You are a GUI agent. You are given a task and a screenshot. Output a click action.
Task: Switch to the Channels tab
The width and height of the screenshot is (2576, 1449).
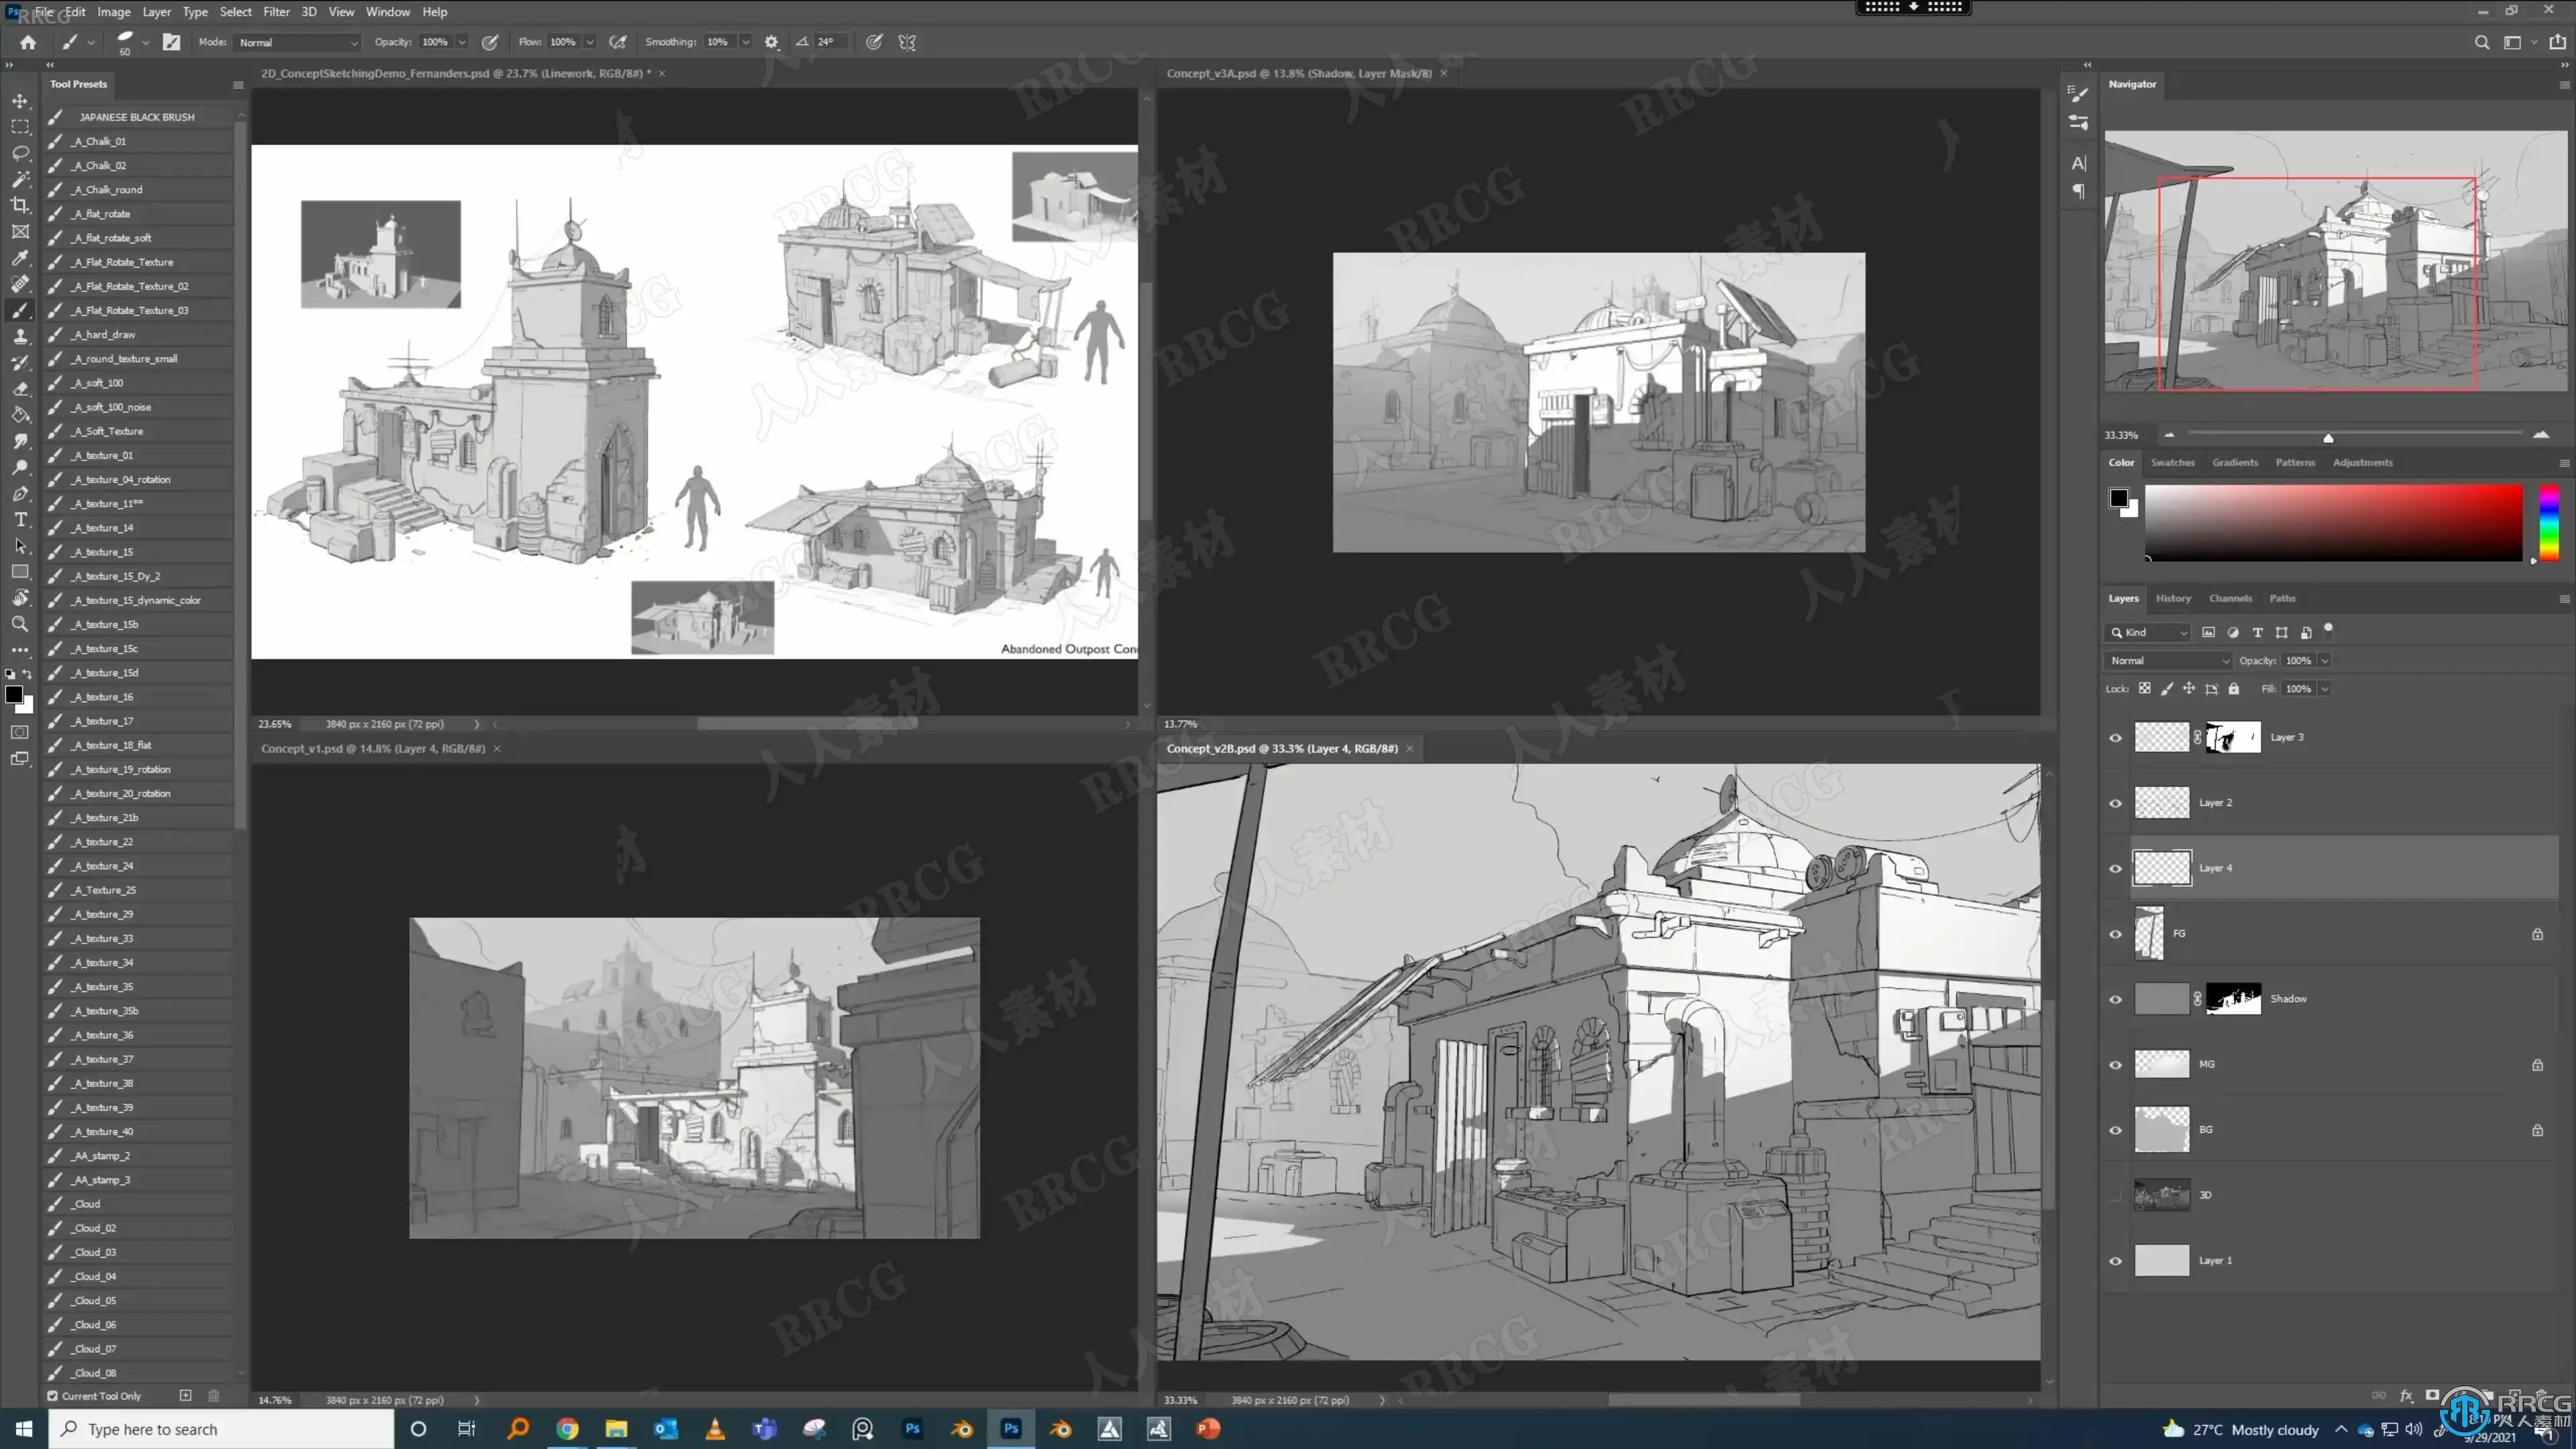click(2230, 598)
